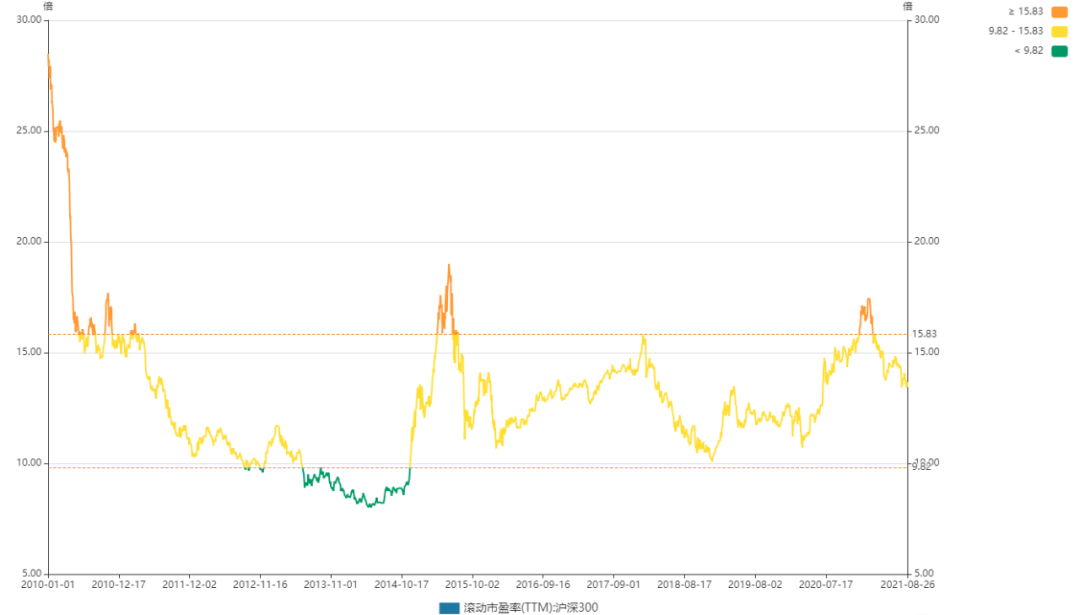
Task: Click the 15.83 threshold line label
Action: 924,334
